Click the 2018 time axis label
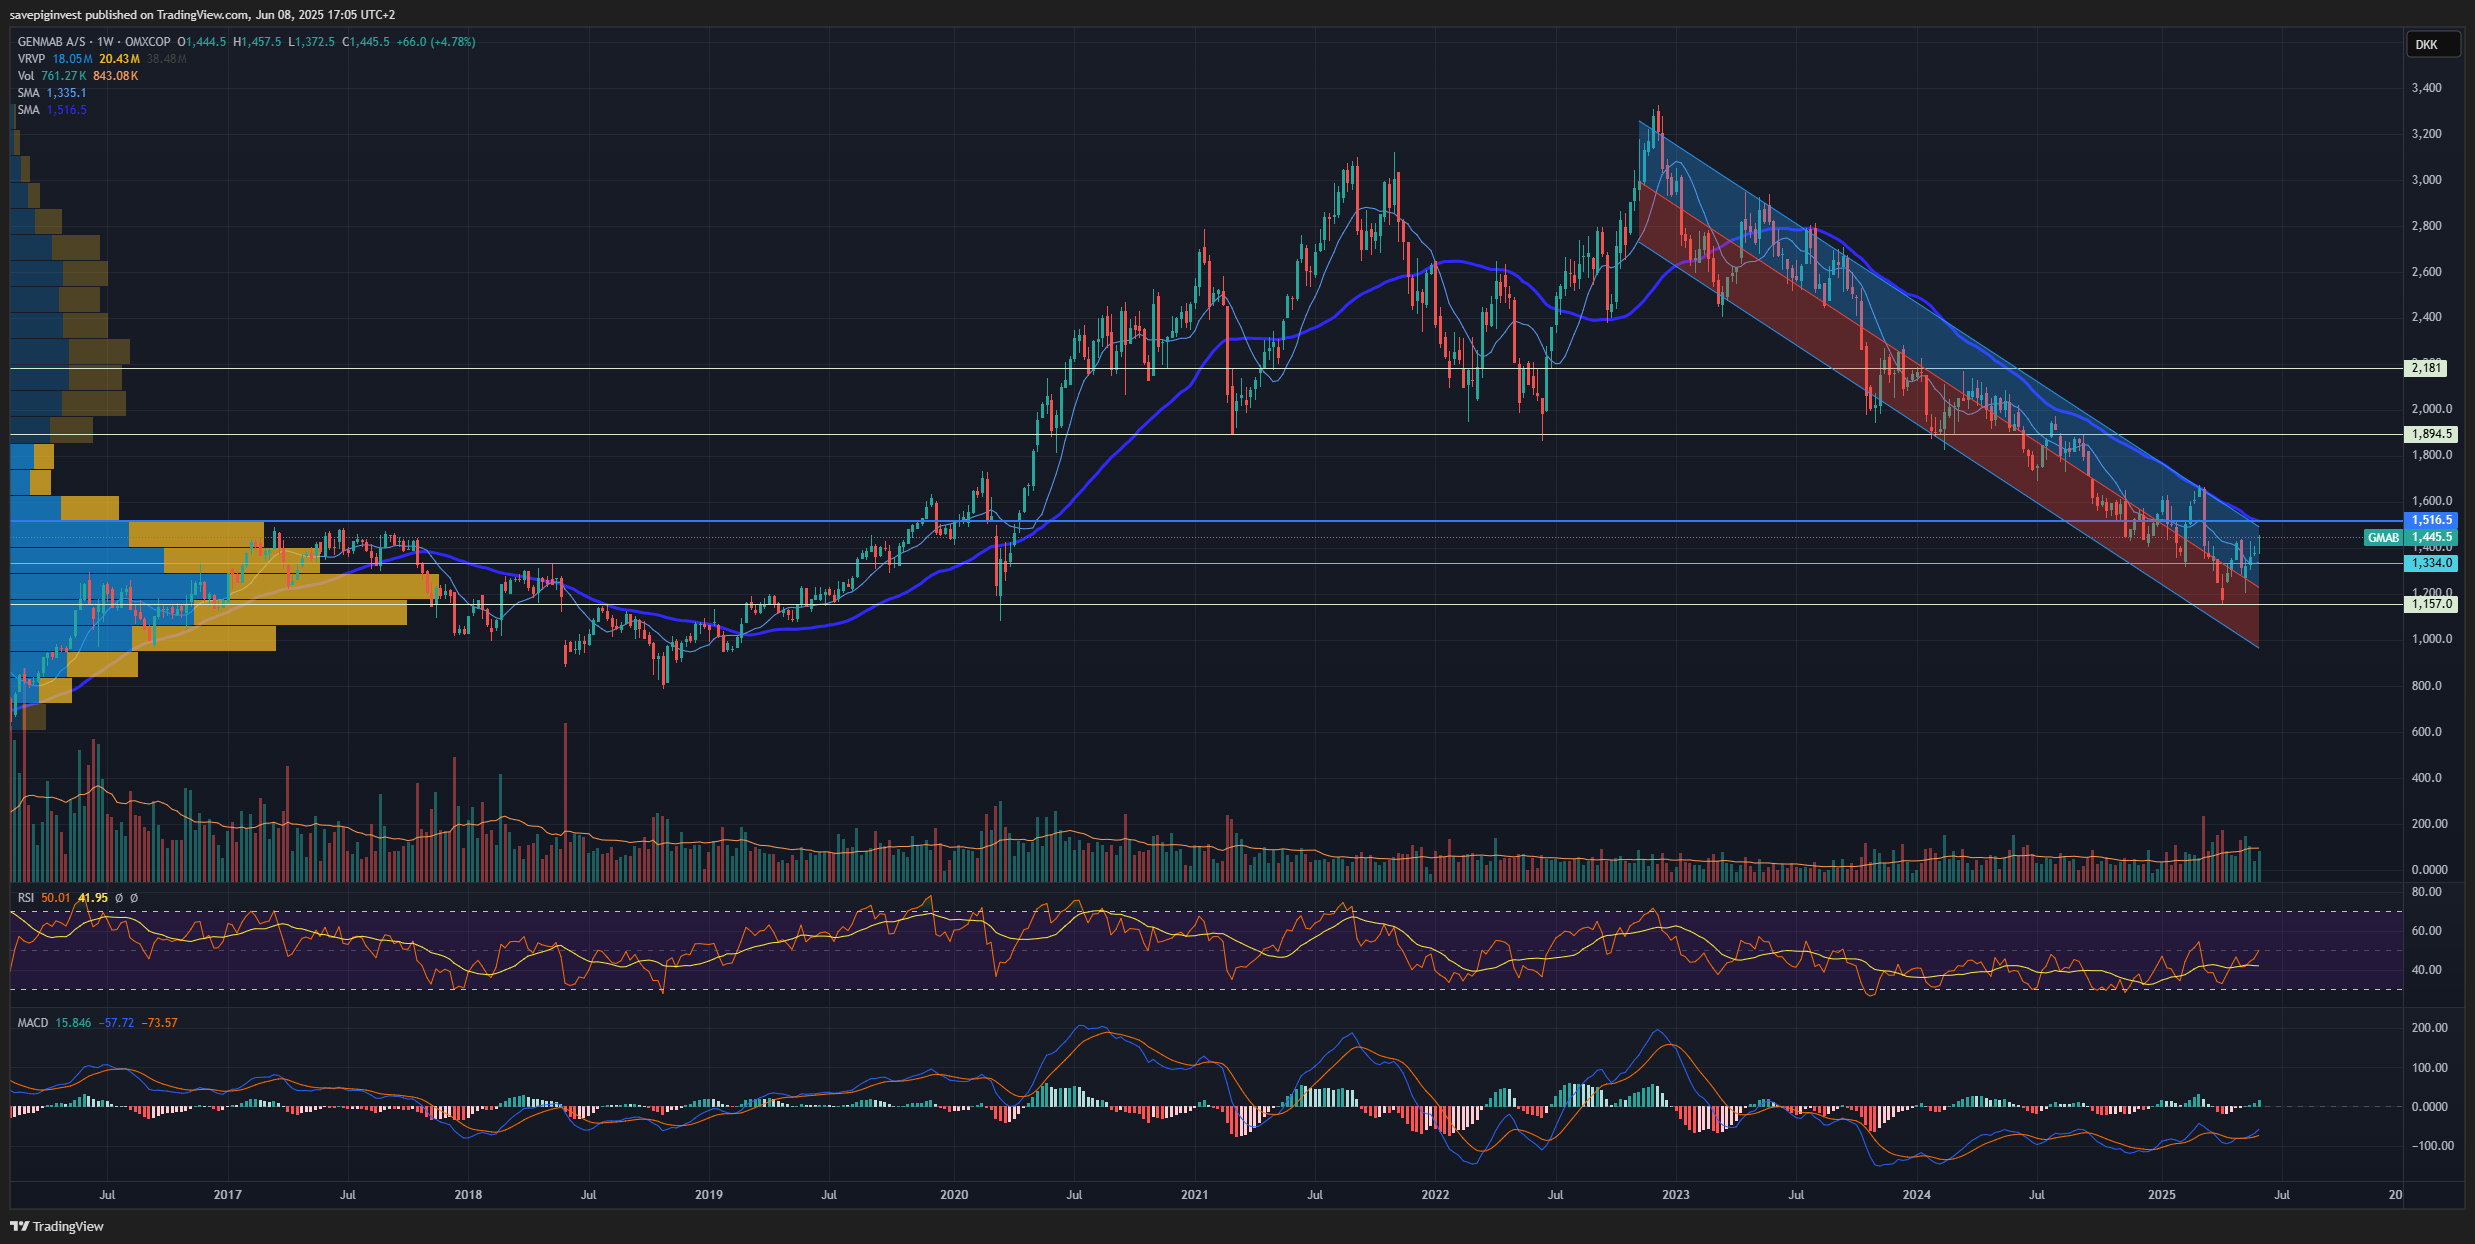The image size is (2475, 1244). coord(468,1195)
